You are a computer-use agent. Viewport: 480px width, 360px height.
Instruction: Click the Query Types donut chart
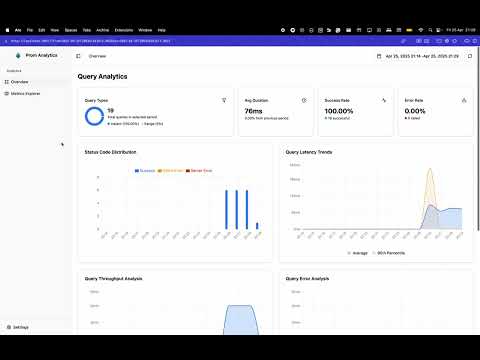pos(94,116)
